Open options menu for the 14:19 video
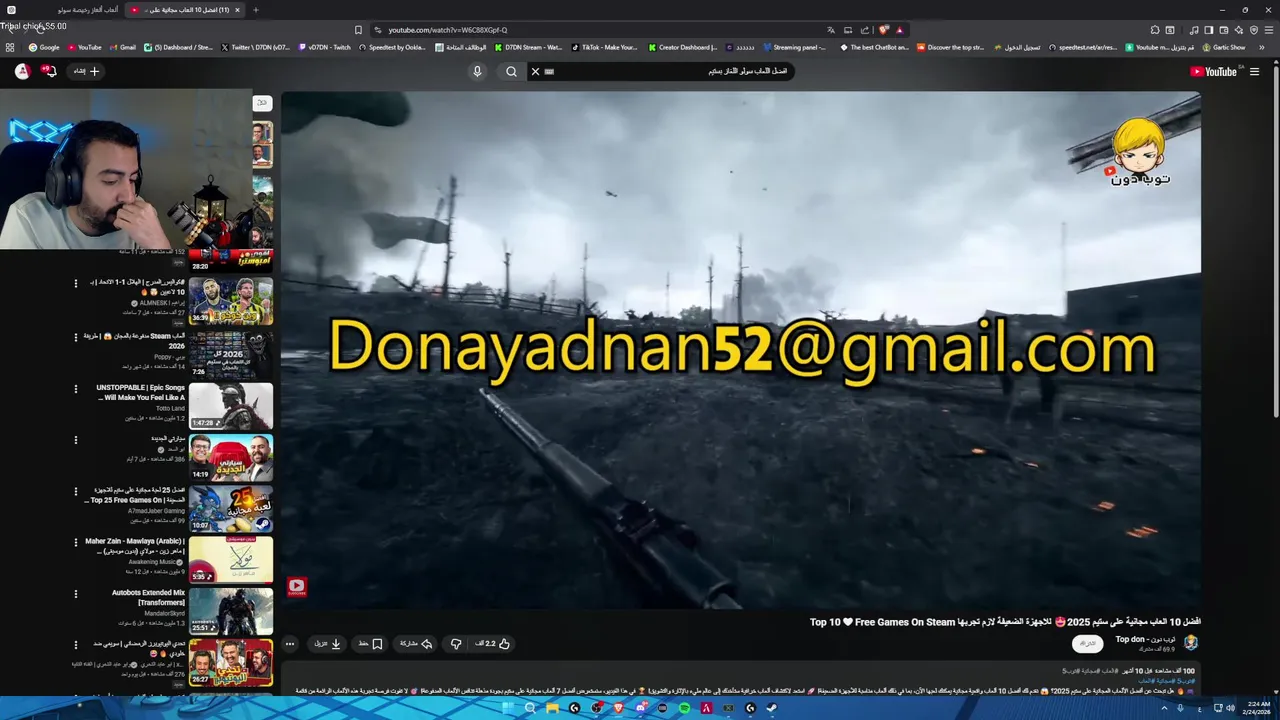This screenshot has width=1280, height=720. pyautogui.click(x=76, y=440)
